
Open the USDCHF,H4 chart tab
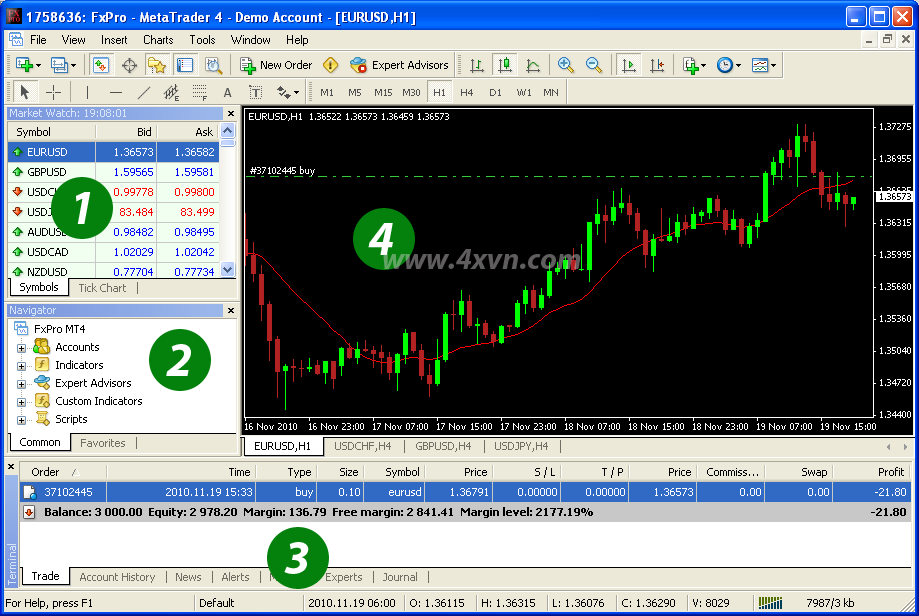tap(362, 446)
